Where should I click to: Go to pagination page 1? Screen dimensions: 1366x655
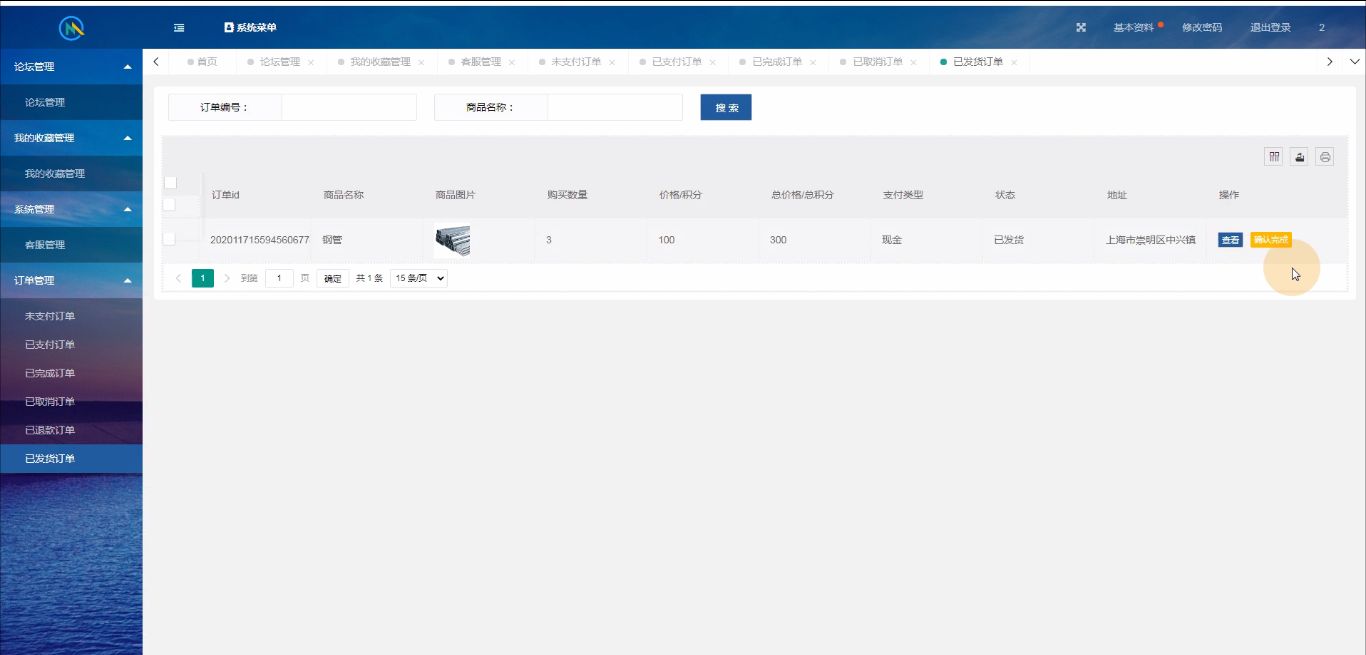pos(203,278)
